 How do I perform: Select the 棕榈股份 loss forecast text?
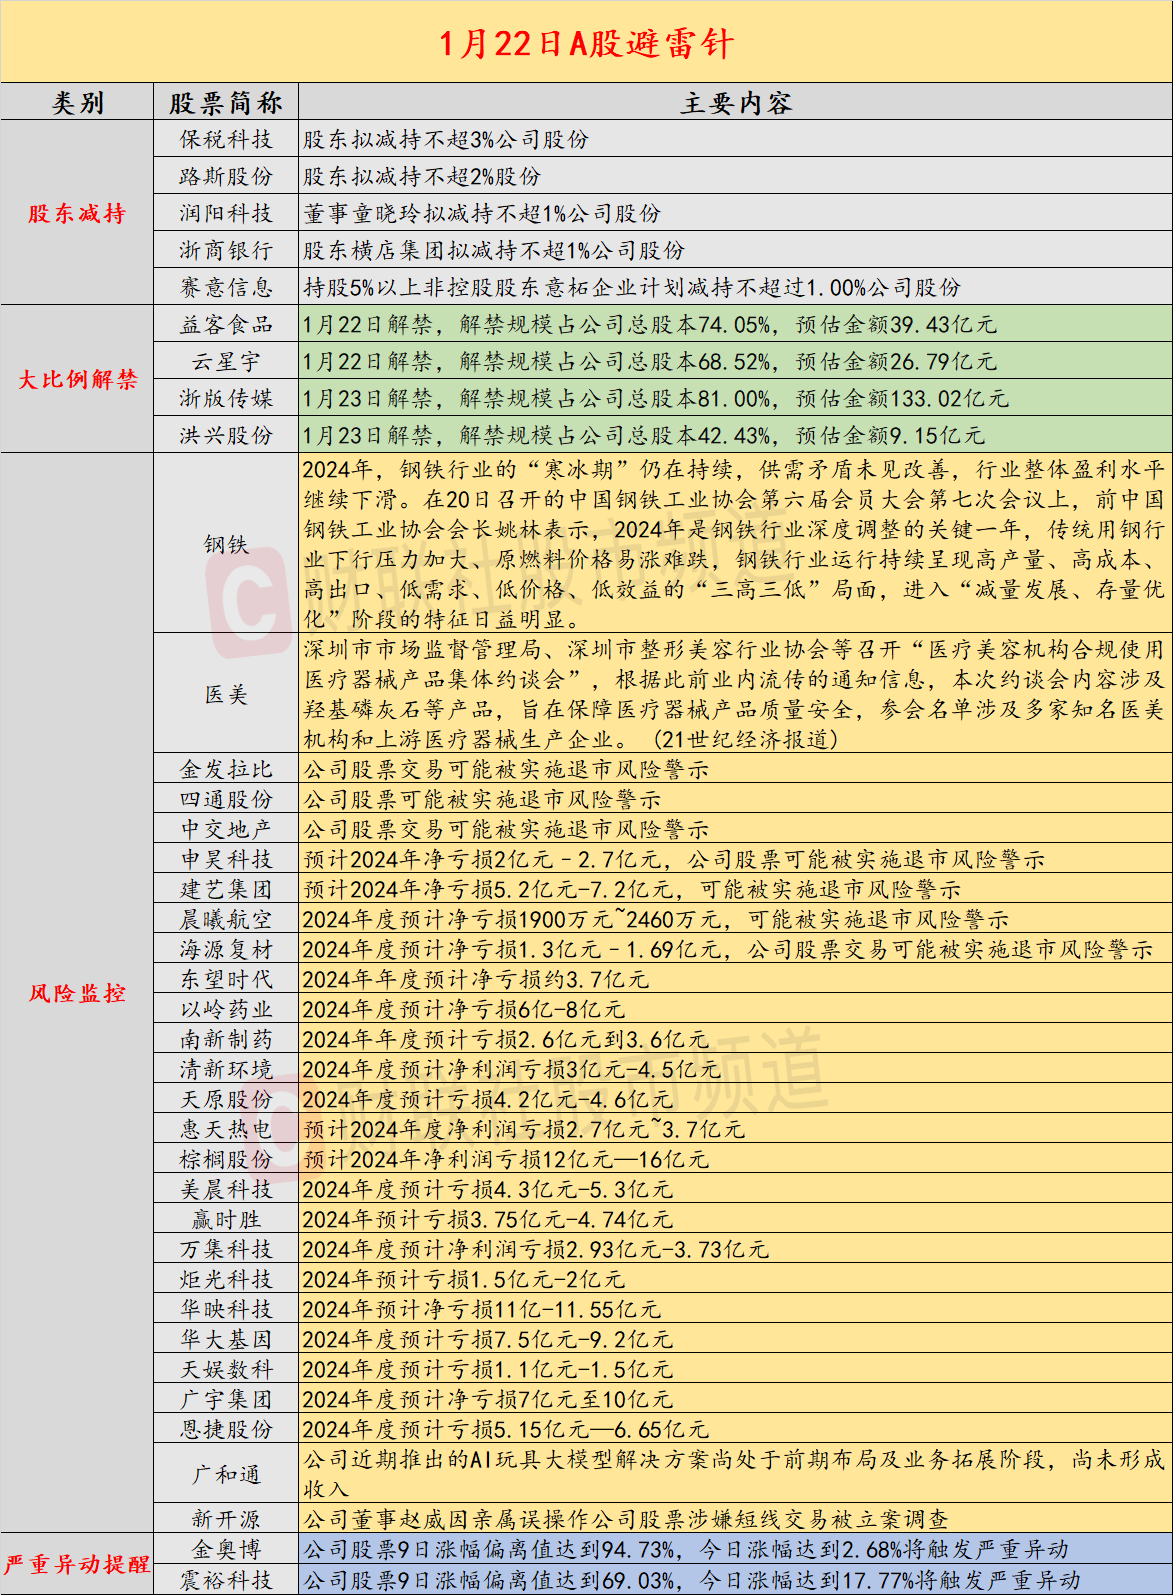point(505,1160)
